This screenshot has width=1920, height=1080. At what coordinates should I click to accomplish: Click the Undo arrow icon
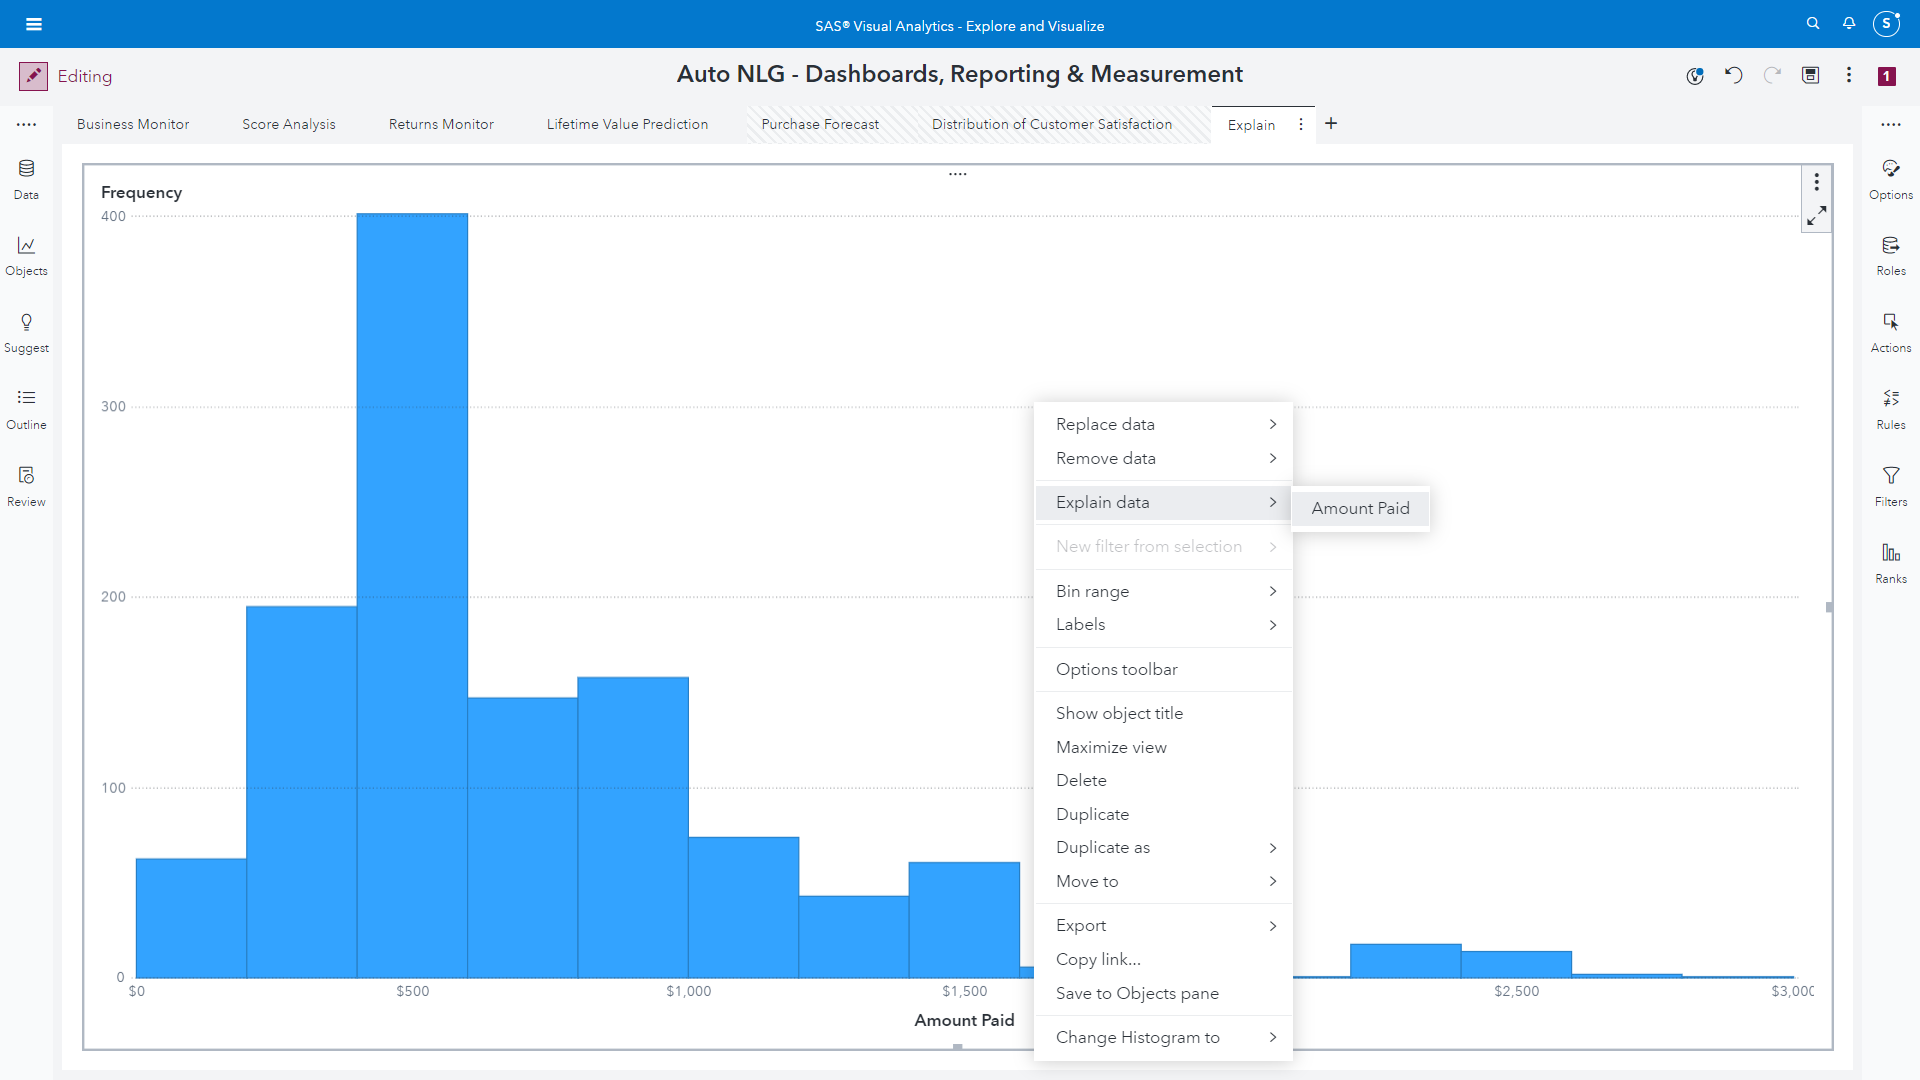pyautogui.click(x=1733, y=75)
